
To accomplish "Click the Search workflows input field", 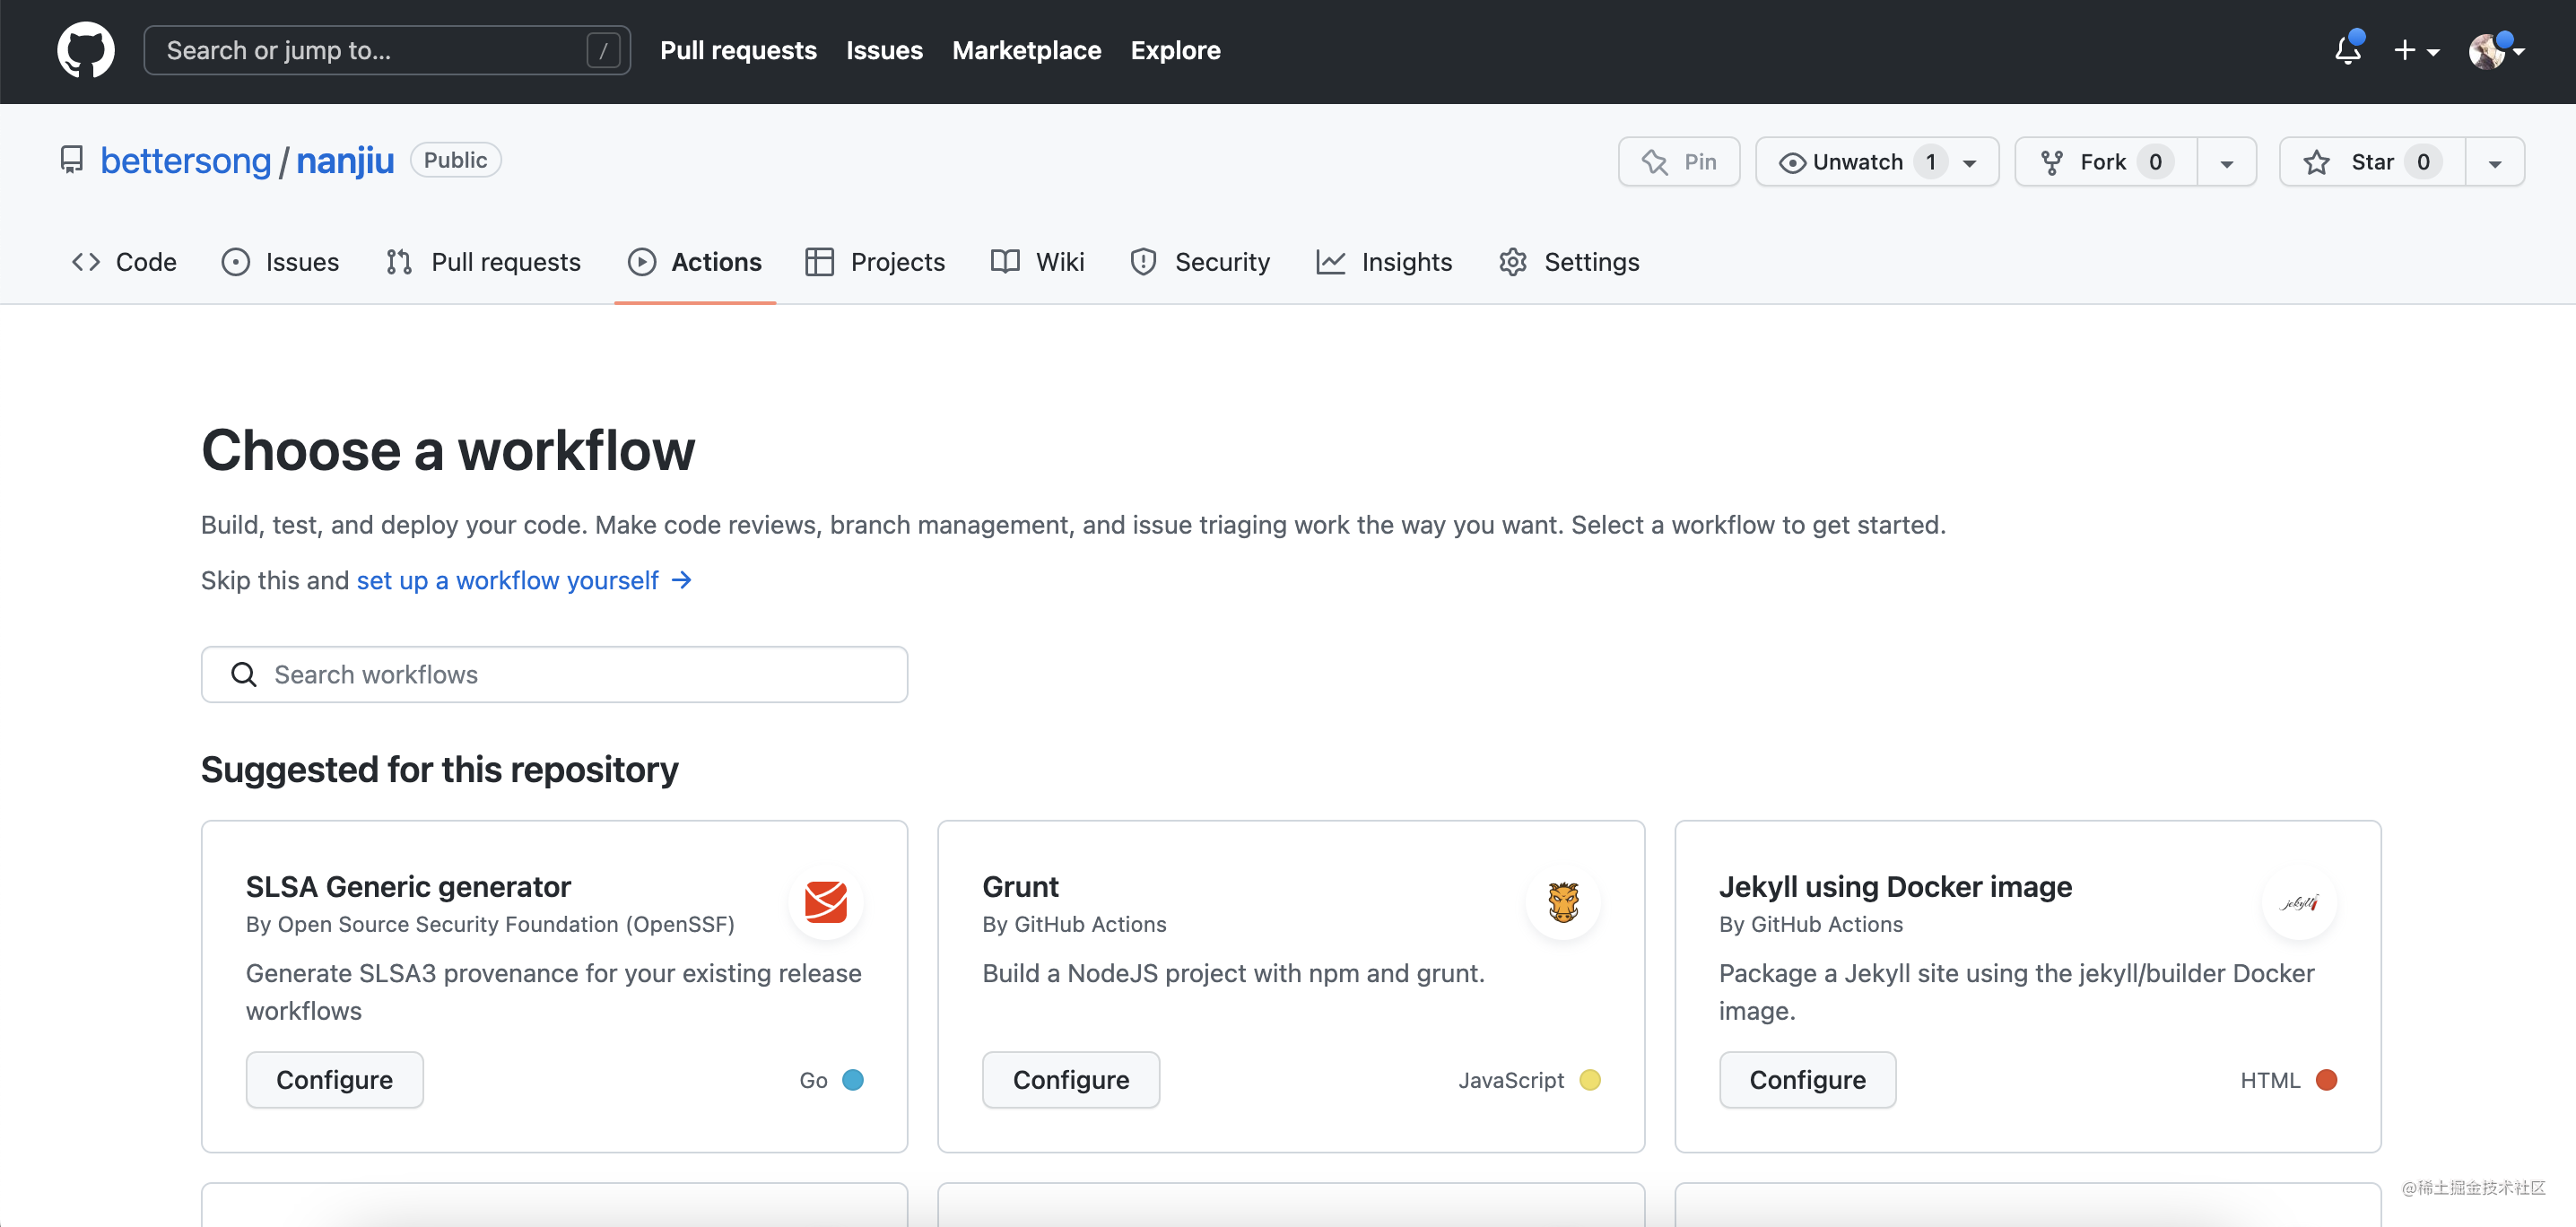I will pyautogui.click(x=553, y=674).
